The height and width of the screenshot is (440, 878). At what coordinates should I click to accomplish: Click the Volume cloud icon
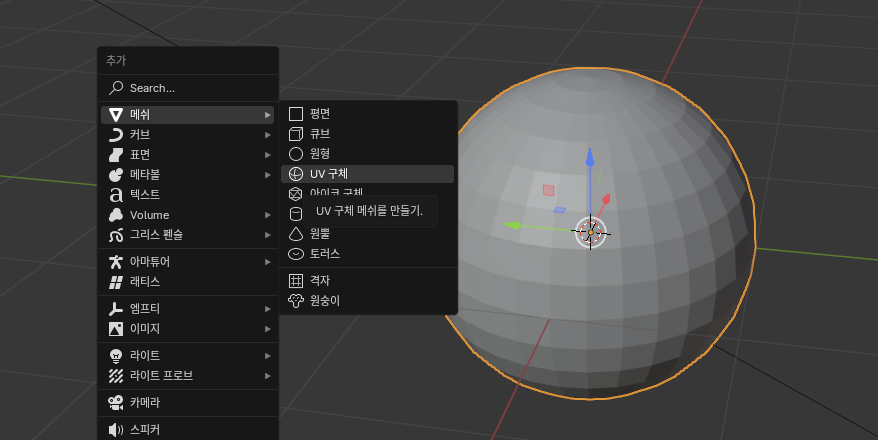[116, 215]
